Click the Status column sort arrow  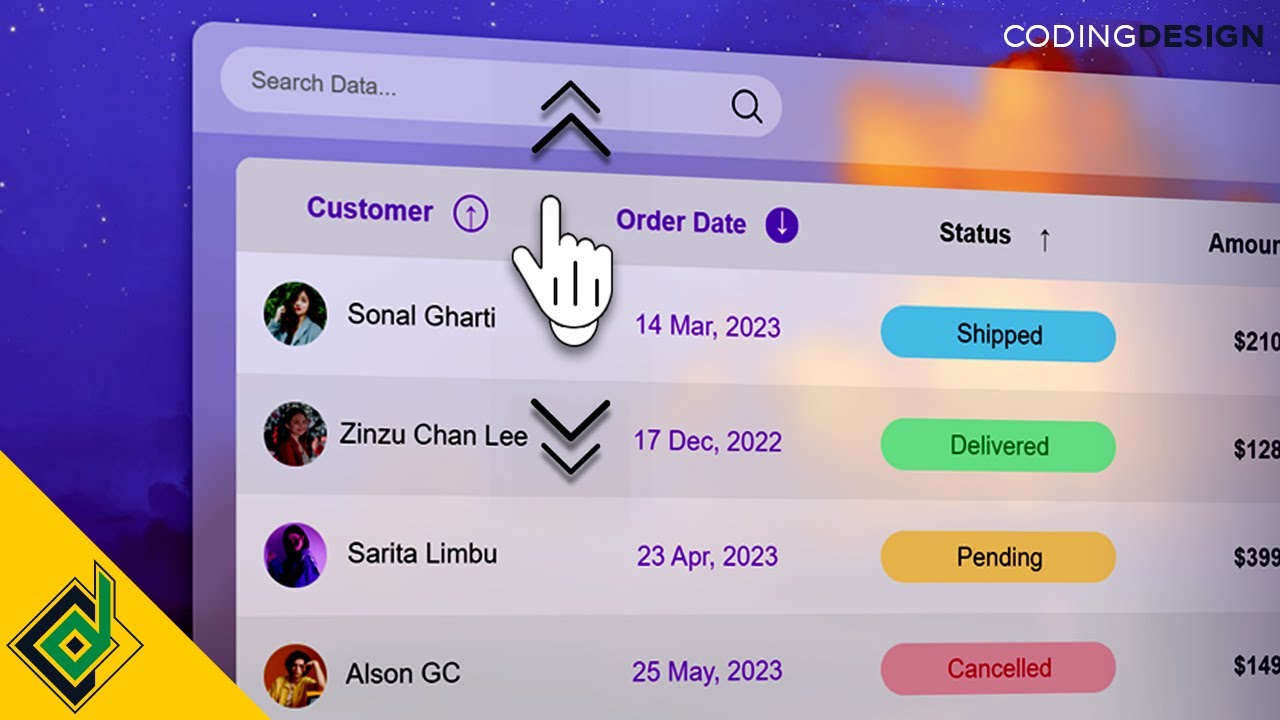point(1045,239)
